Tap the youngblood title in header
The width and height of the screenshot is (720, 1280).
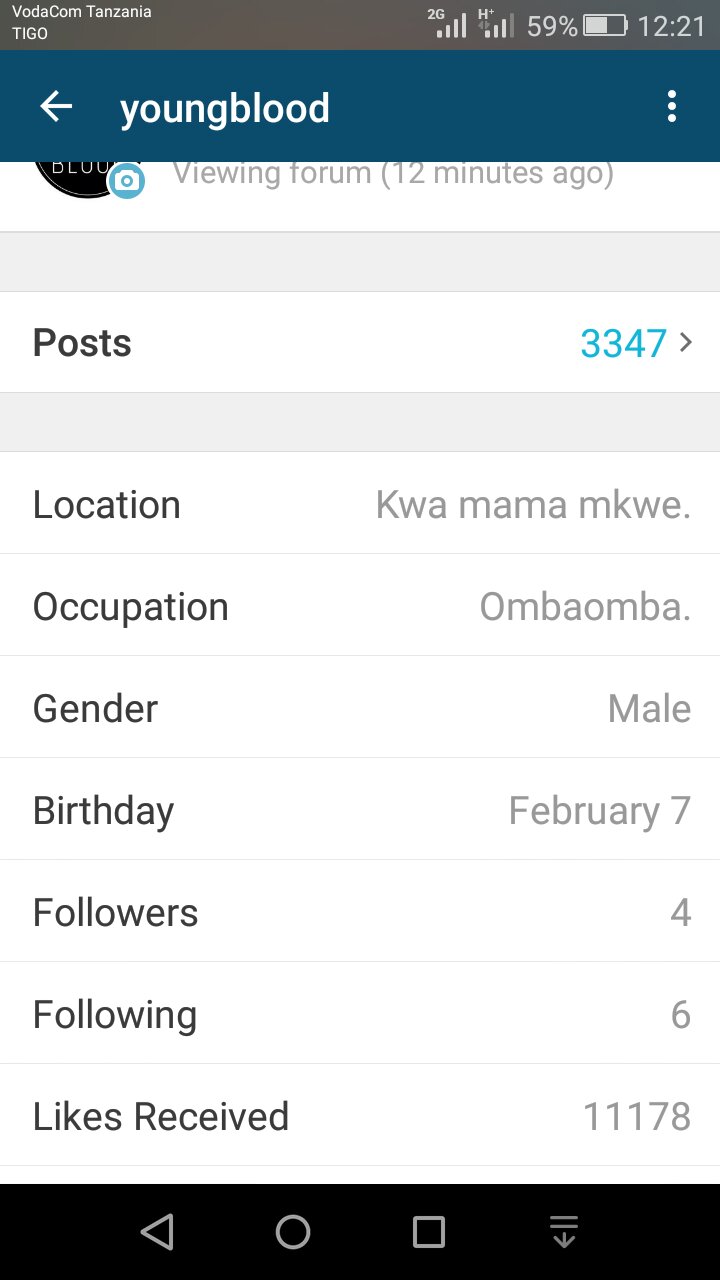pos(225,108)
